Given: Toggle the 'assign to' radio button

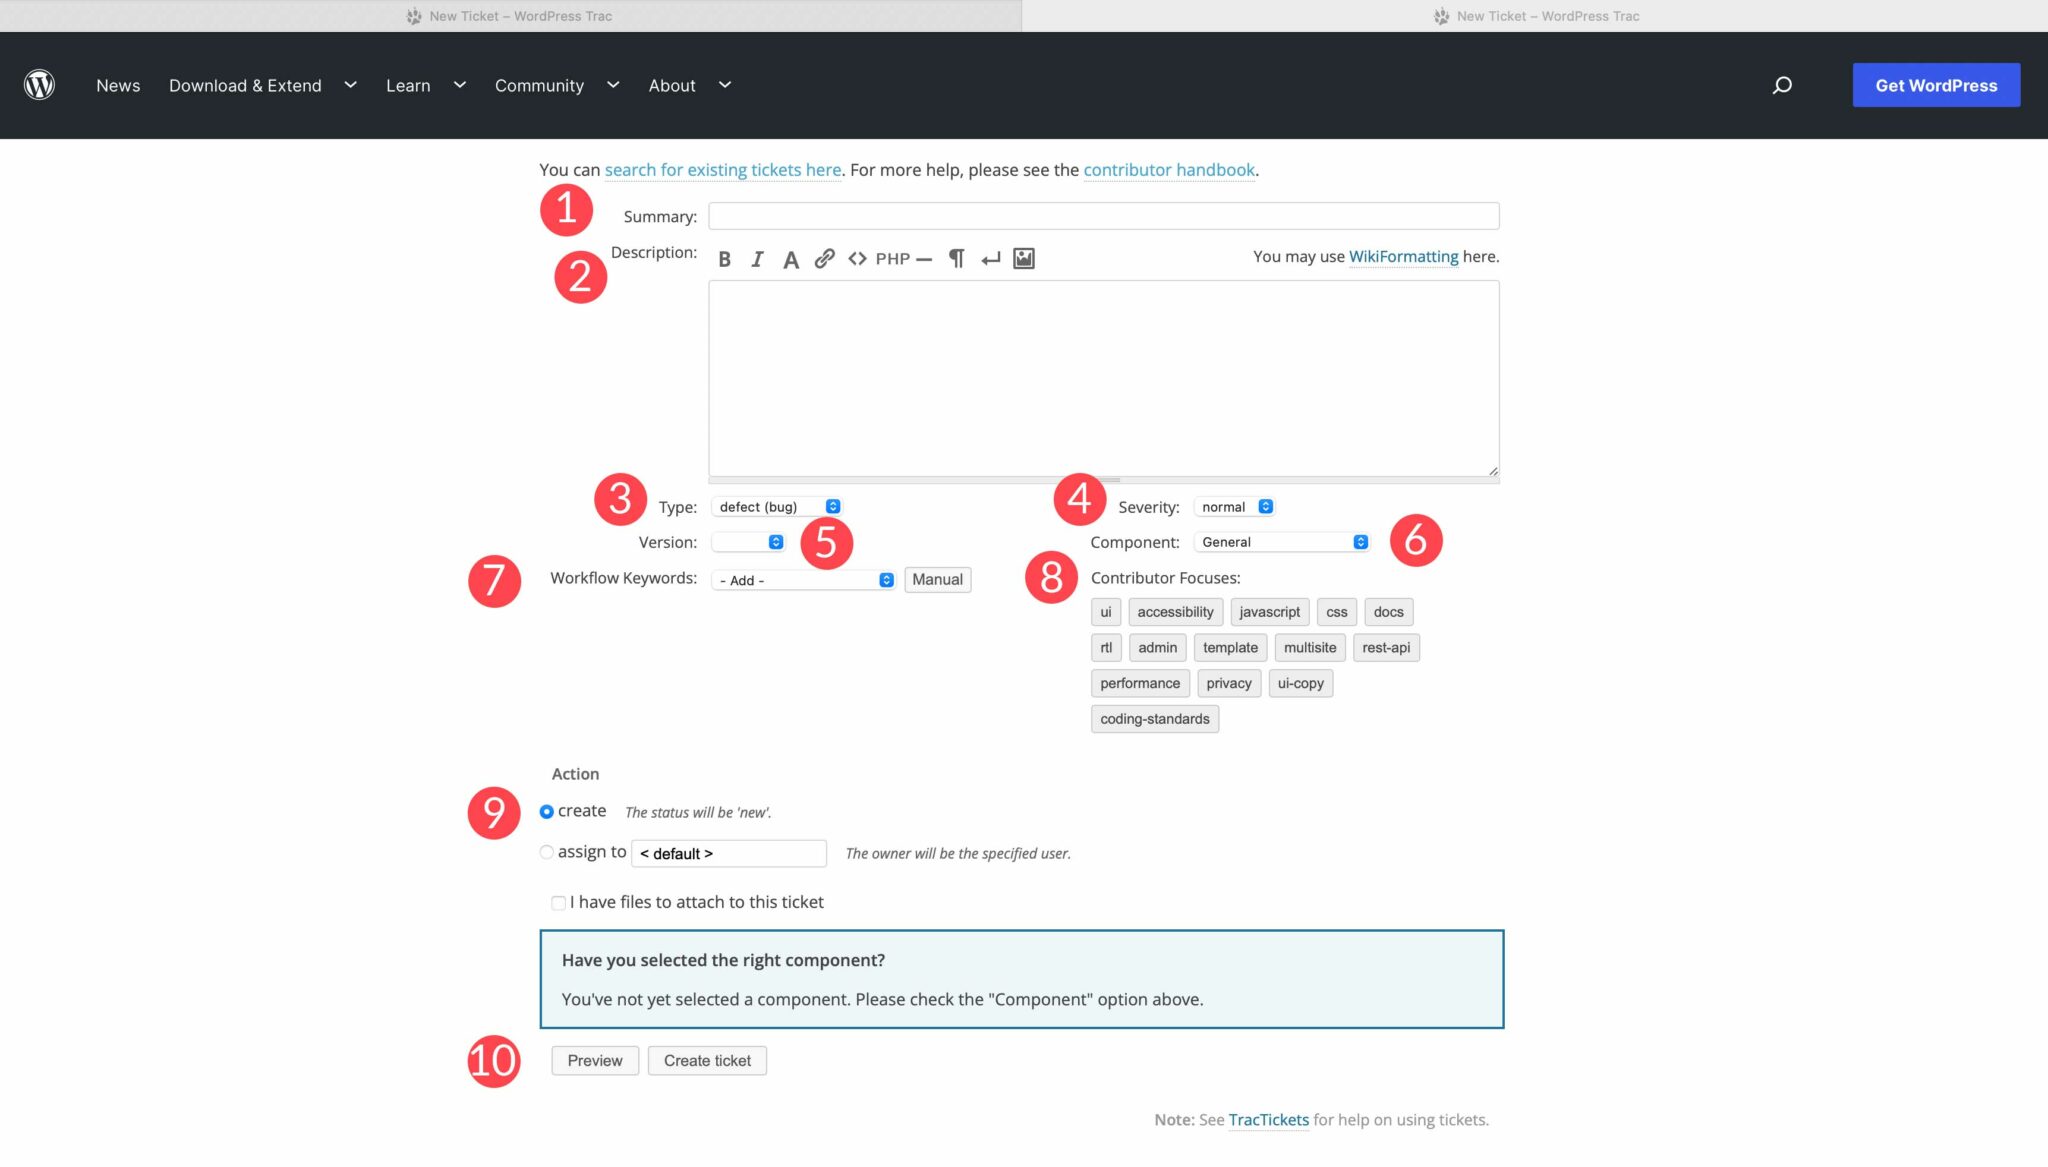Looking at the screenshot, I should pos(547,851).
